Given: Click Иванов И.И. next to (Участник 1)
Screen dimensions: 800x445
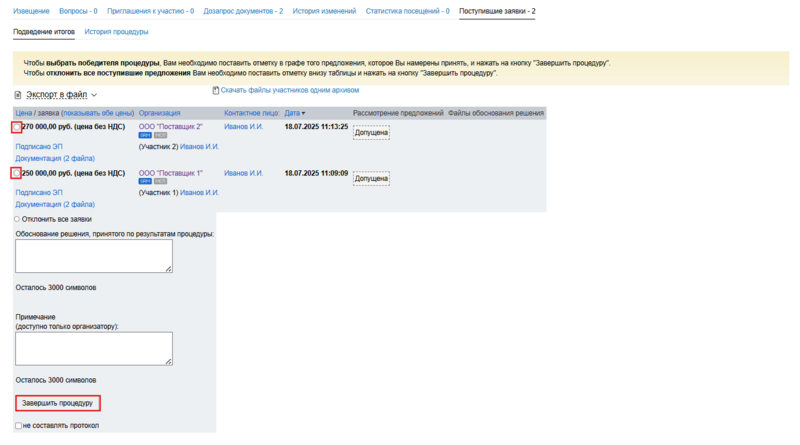Looking at the screenshot, I should point(199,192).
